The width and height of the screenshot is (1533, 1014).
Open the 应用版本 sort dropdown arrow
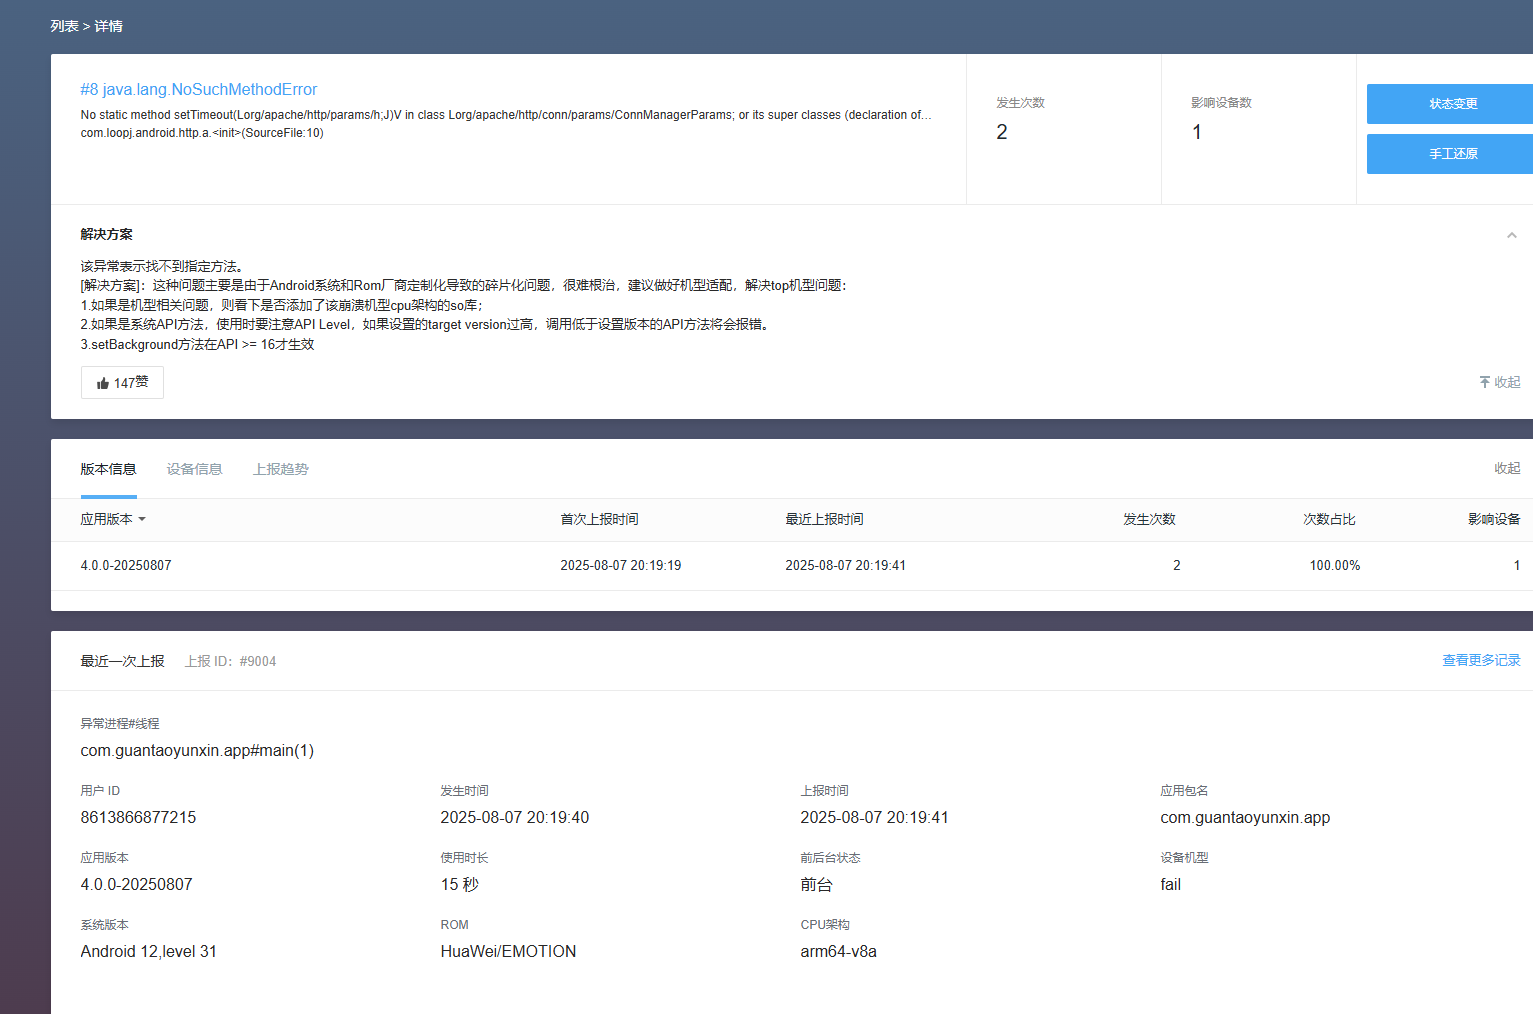pos(142,519)
